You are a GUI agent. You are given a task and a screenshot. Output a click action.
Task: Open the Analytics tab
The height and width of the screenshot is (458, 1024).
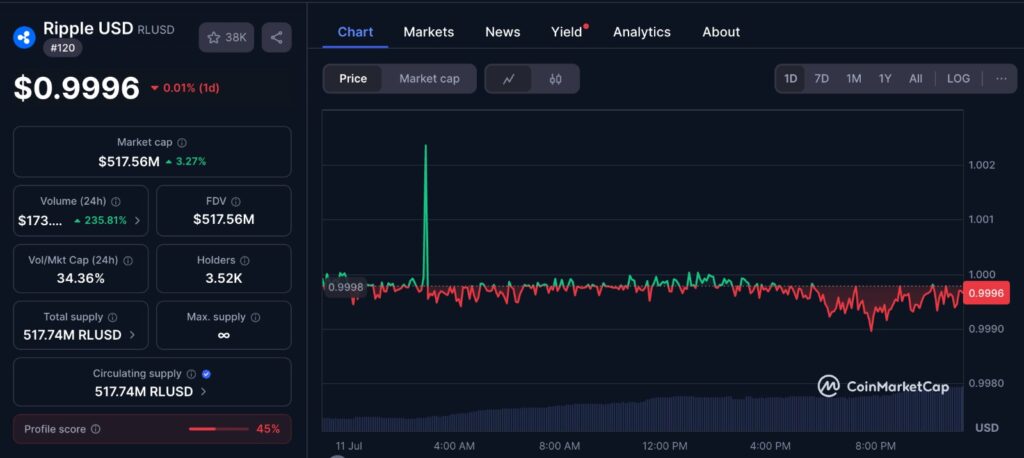coord(642,32)
